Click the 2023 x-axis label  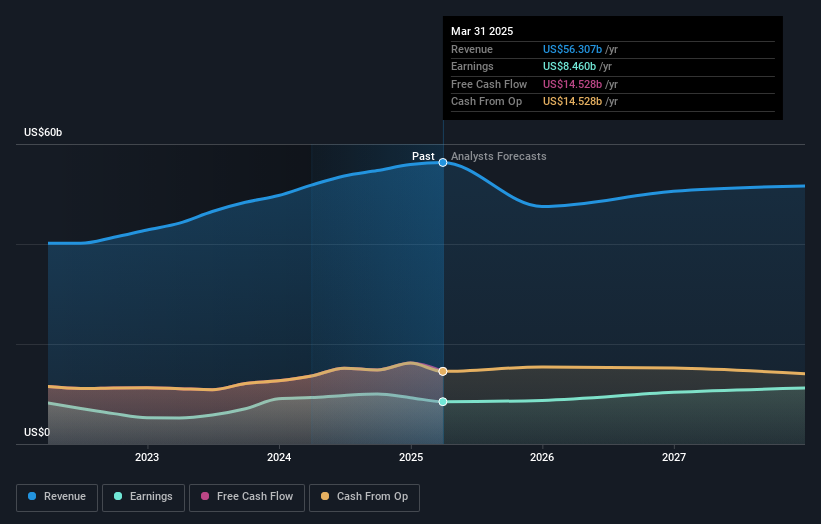tap(147, 457)
